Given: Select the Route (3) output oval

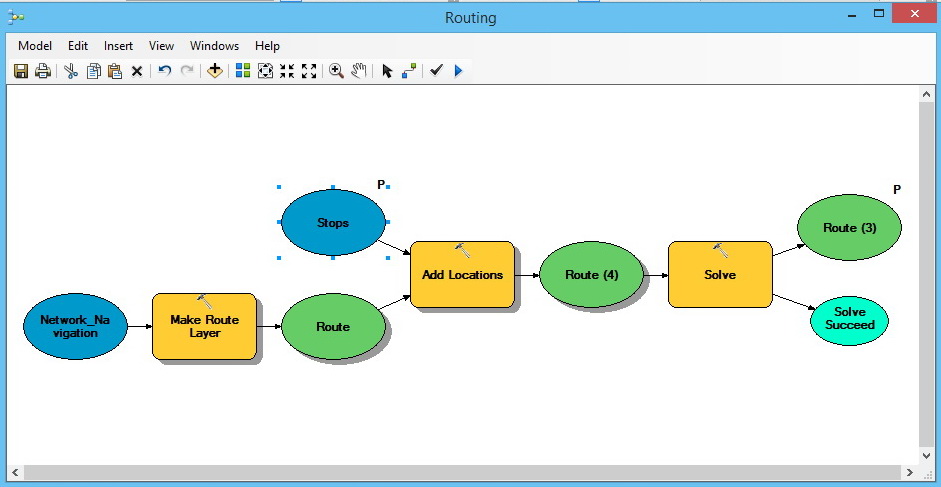Looking at the screenshot, I should pos(849,228).
